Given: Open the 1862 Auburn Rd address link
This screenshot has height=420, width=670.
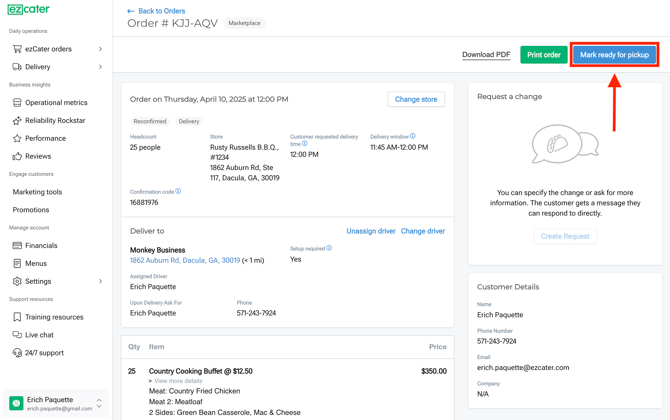Looking at the screenshot, I should click(x=184, y=260).
